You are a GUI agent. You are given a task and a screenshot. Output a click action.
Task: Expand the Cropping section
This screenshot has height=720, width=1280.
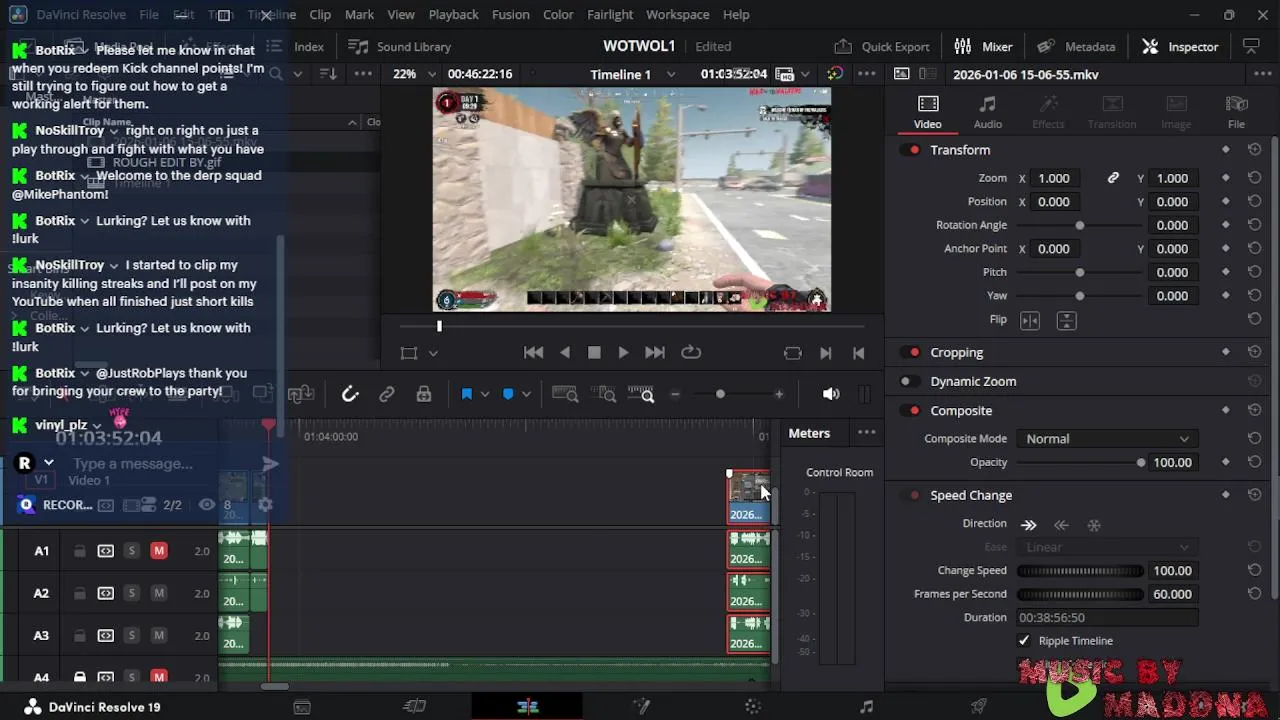(957, 352)
